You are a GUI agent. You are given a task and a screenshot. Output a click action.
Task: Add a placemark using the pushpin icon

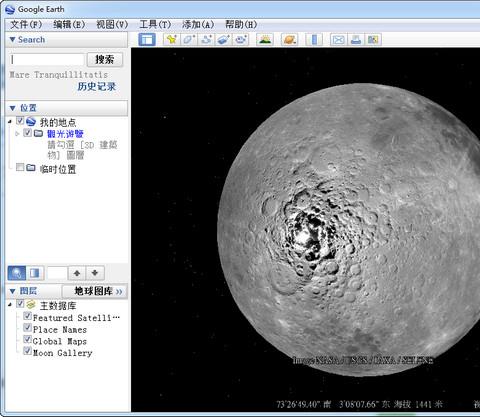(x=172, y=40)
